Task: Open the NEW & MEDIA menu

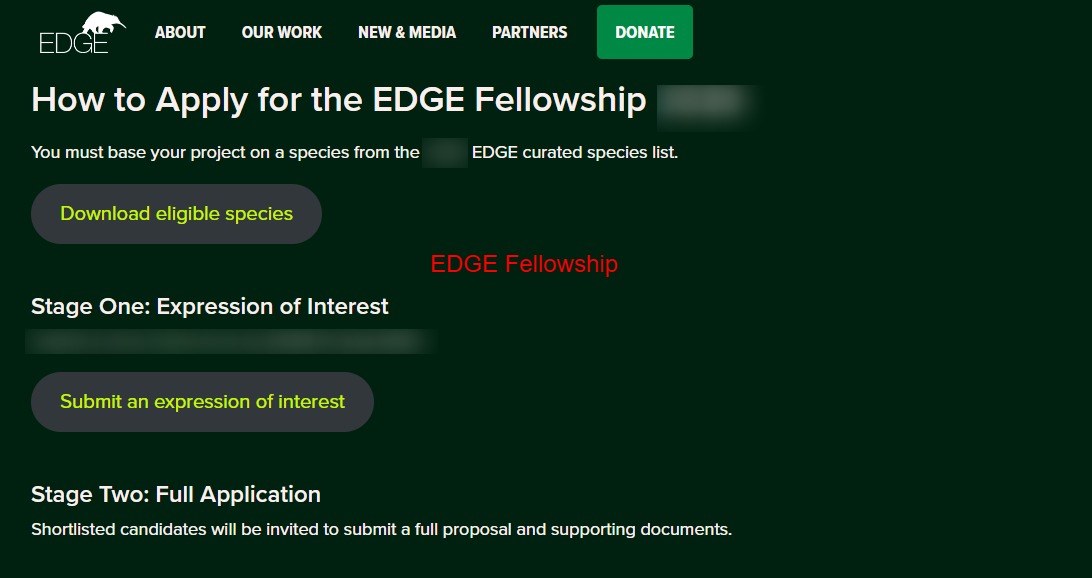Action: coord(407,32)
